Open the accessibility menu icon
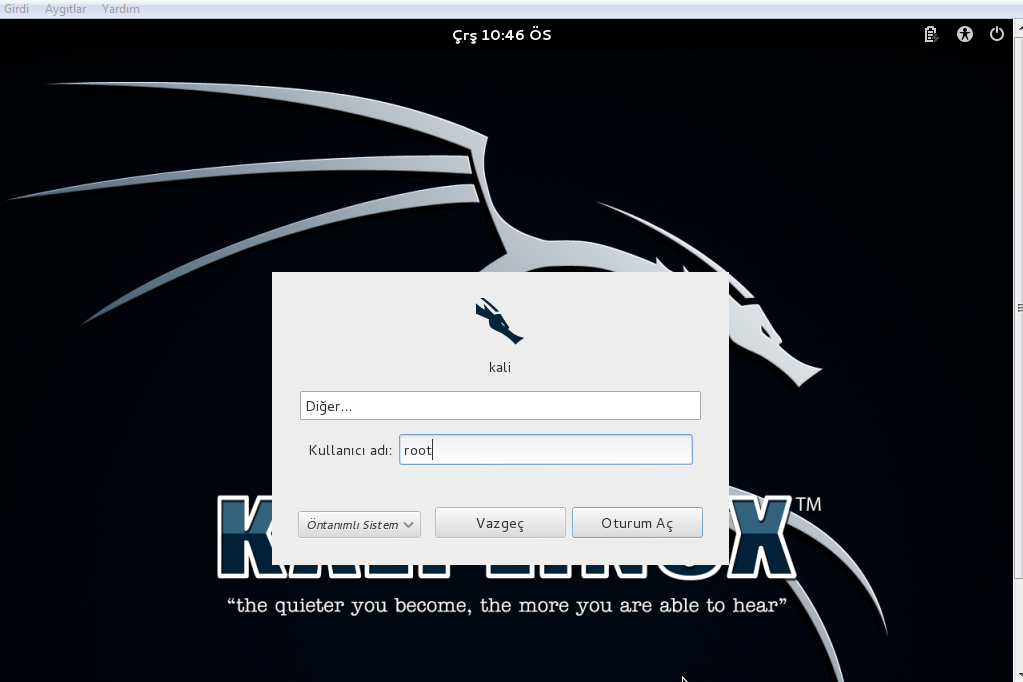 click(964, 35)
